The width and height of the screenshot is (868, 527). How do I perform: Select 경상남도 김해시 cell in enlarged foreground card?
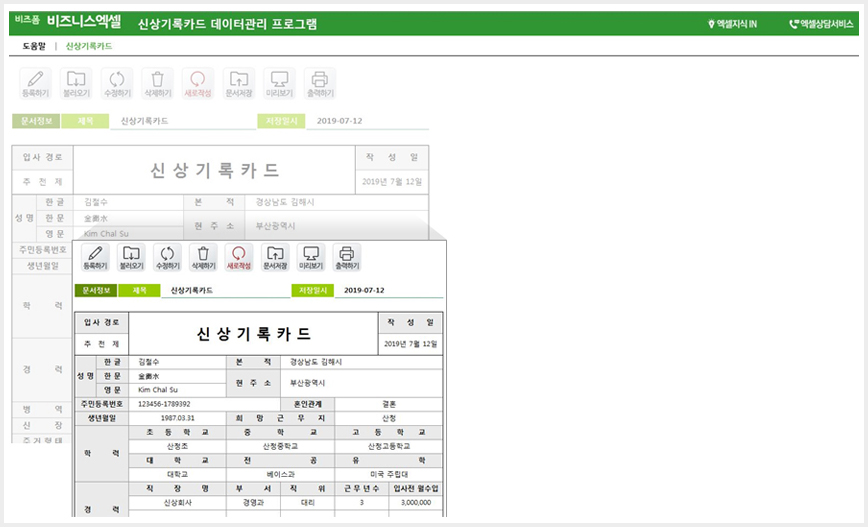pos(363,362)
